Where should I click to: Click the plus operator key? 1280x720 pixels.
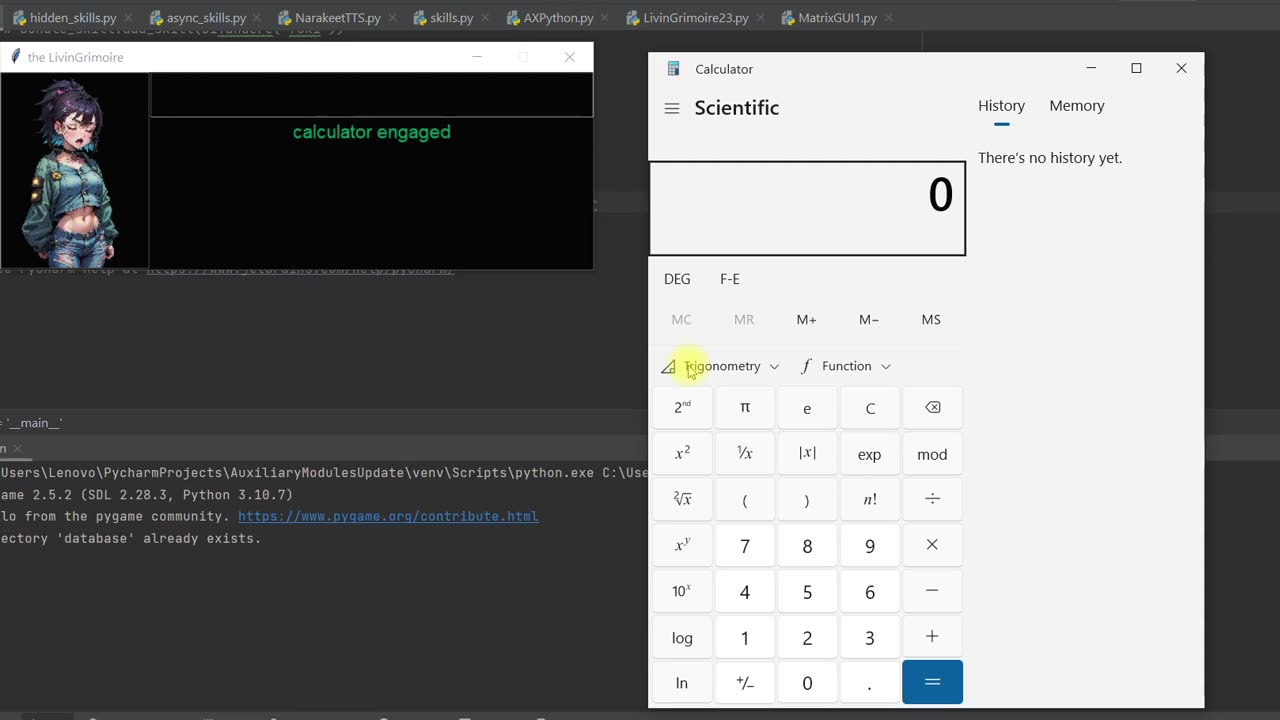pyautogui.click(x=932, y=637)
